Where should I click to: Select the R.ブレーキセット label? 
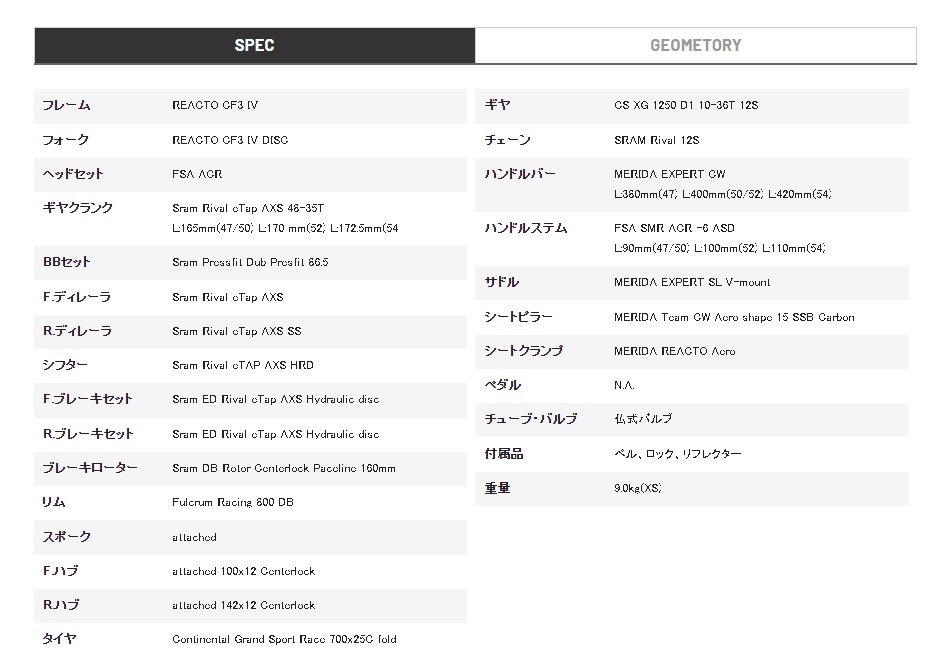pos(88,433)
